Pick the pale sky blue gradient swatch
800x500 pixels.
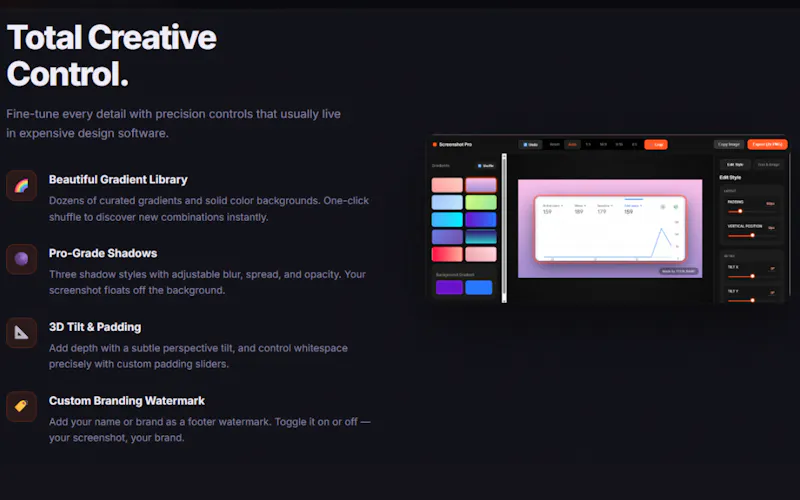coord(447,202)
